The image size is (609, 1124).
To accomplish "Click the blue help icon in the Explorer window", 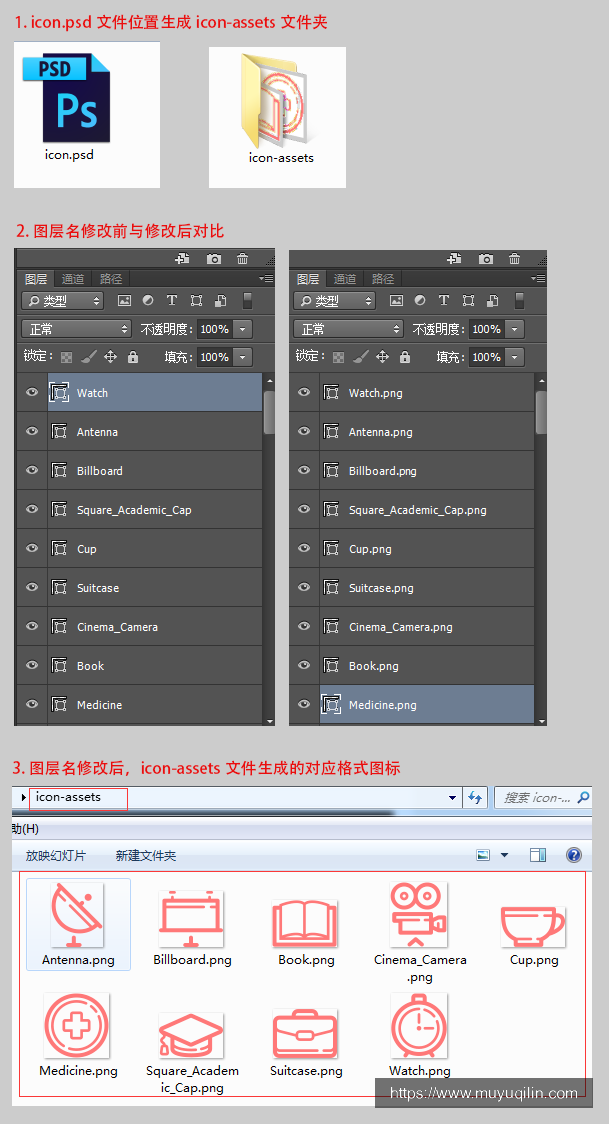I will [573, 854].
